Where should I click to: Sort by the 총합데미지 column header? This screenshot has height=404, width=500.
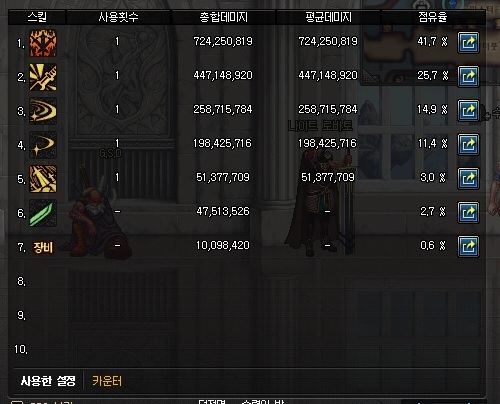tap(223, 17)
